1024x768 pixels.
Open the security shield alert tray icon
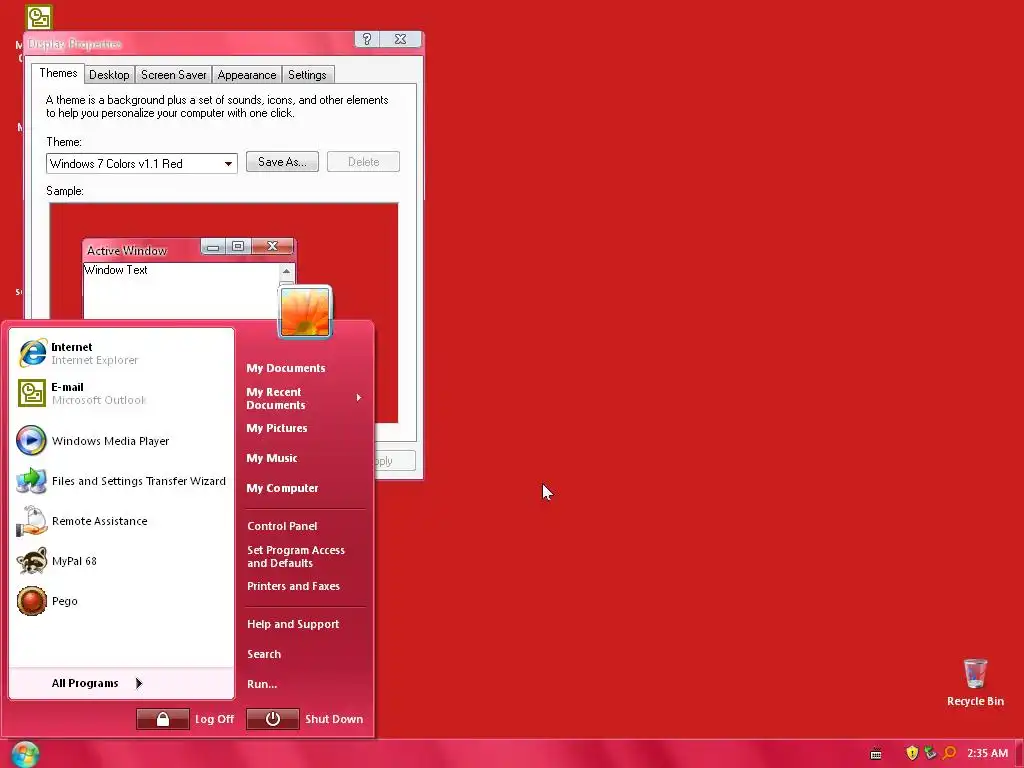912,753
